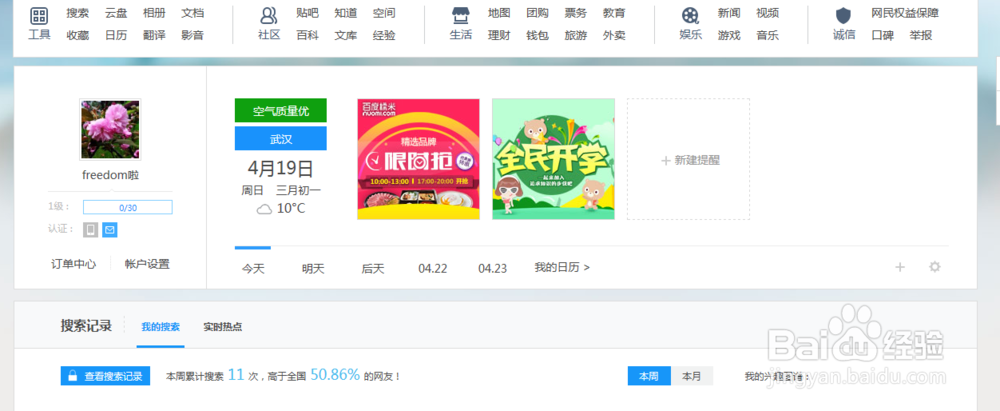Open the 视频 link
Viewport: 1000px width, 411px height.
(x=767, y=13)
